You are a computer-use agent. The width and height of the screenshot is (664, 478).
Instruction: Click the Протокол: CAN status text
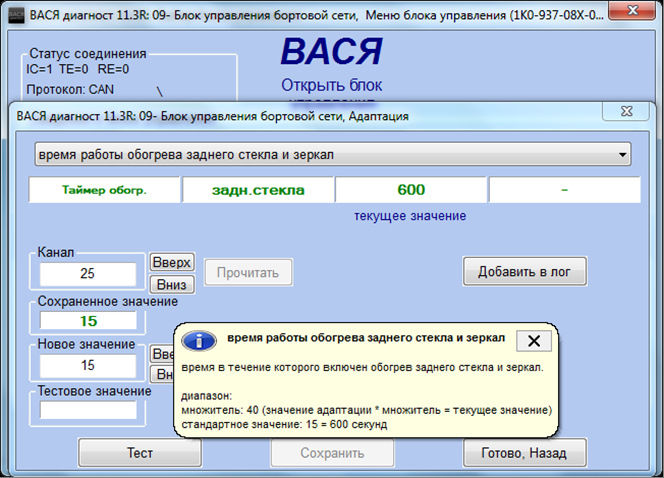(70, 90)
